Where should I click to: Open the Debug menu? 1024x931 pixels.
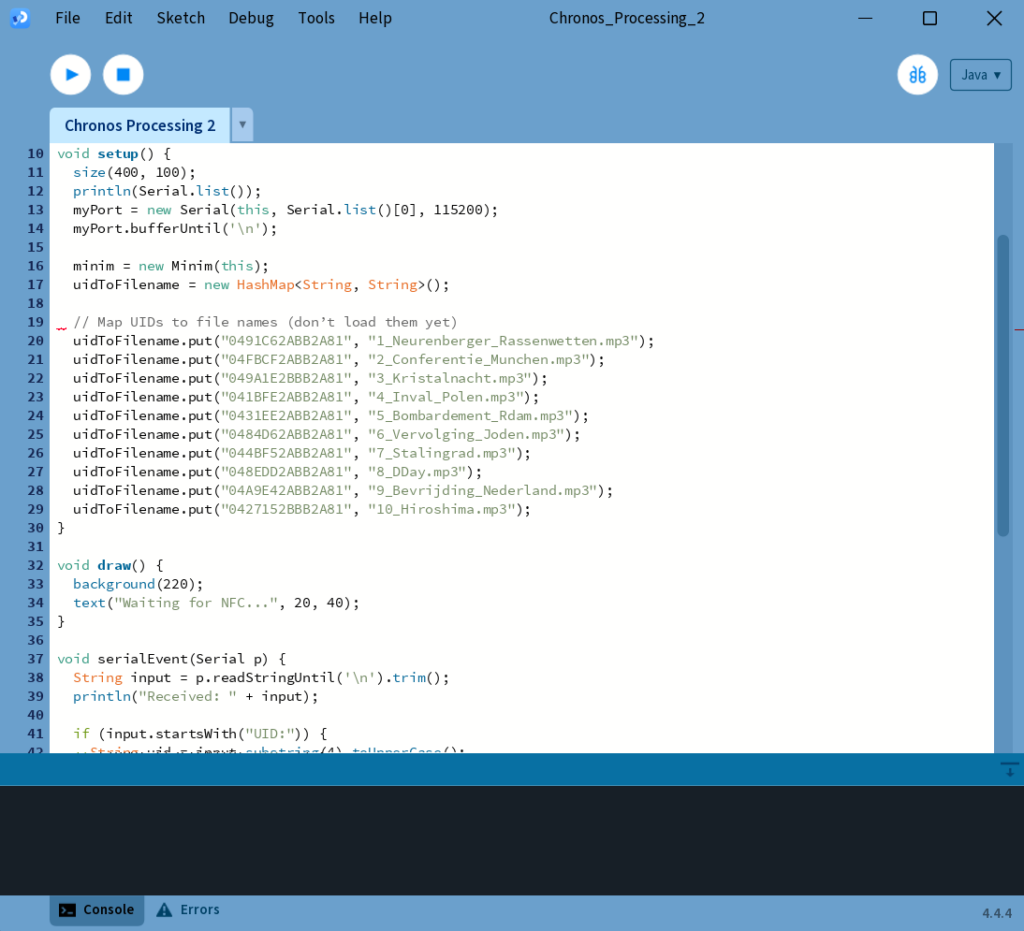tap(251, 18)
